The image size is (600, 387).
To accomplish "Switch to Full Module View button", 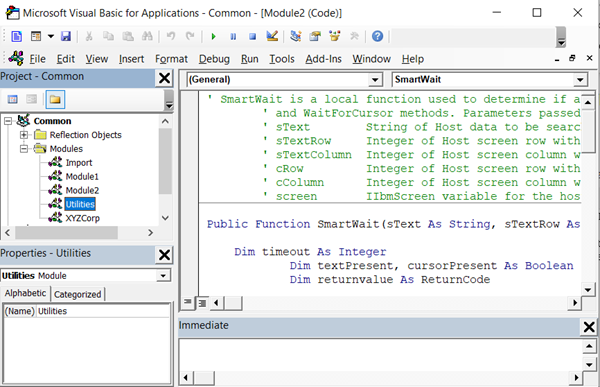I will click(x=202, y=303).
